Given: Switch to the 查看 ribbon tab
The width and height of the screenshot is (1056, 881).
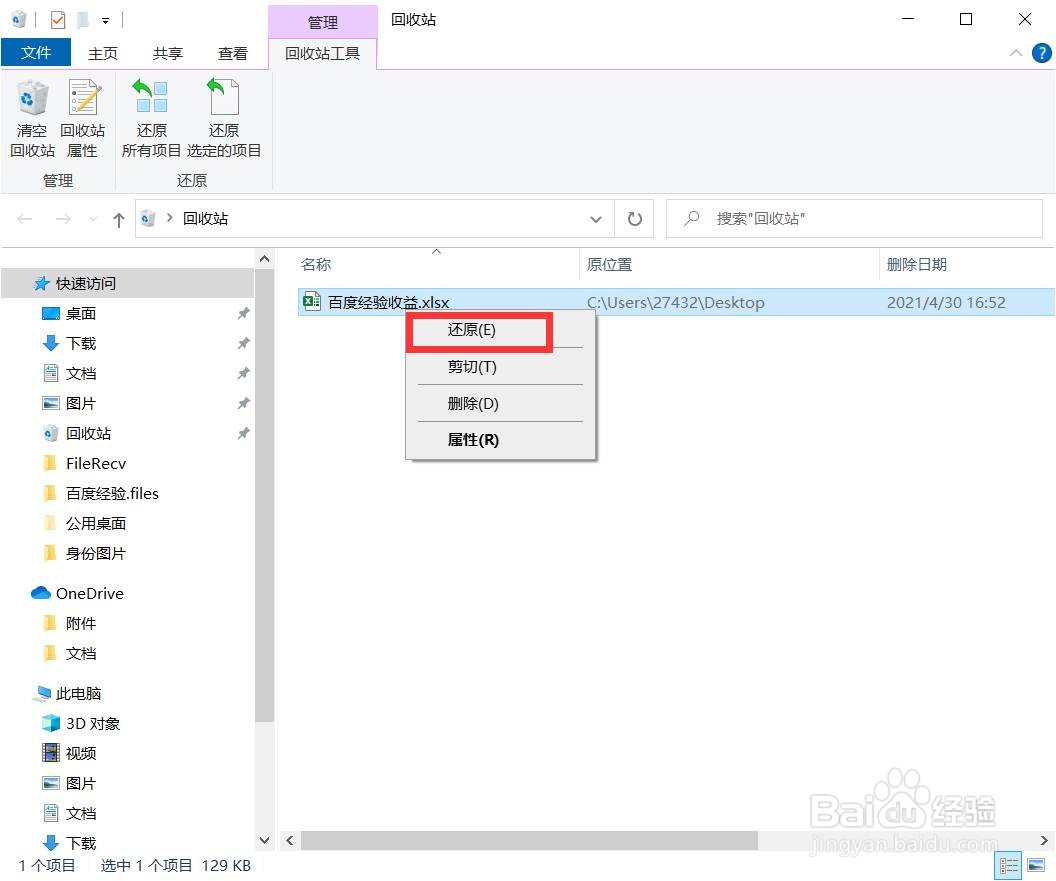Looking at the screenshot, I should click(232, 53).
